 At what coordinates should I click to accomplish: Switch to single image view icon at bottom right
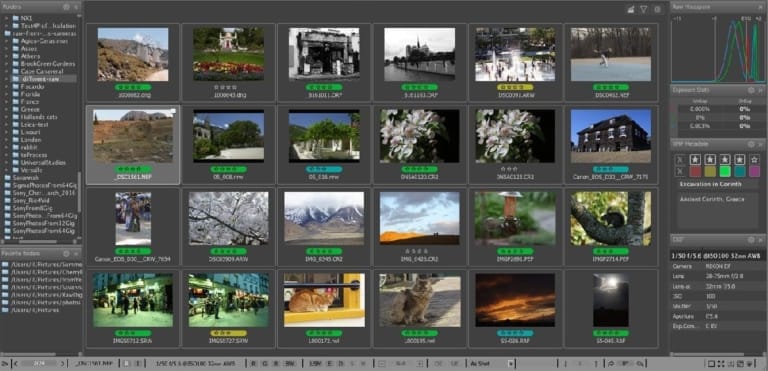(x=711, y=364)
